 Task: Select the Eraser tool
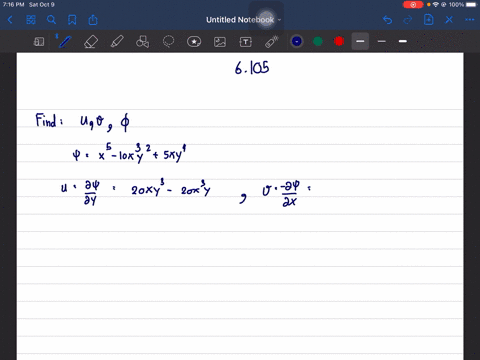click(91, 42)
